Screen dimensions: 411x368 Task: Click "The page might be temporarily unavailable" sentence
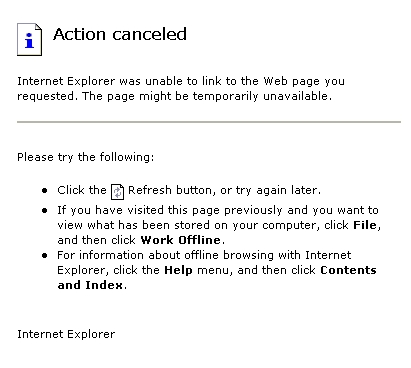tap(207, 96)
